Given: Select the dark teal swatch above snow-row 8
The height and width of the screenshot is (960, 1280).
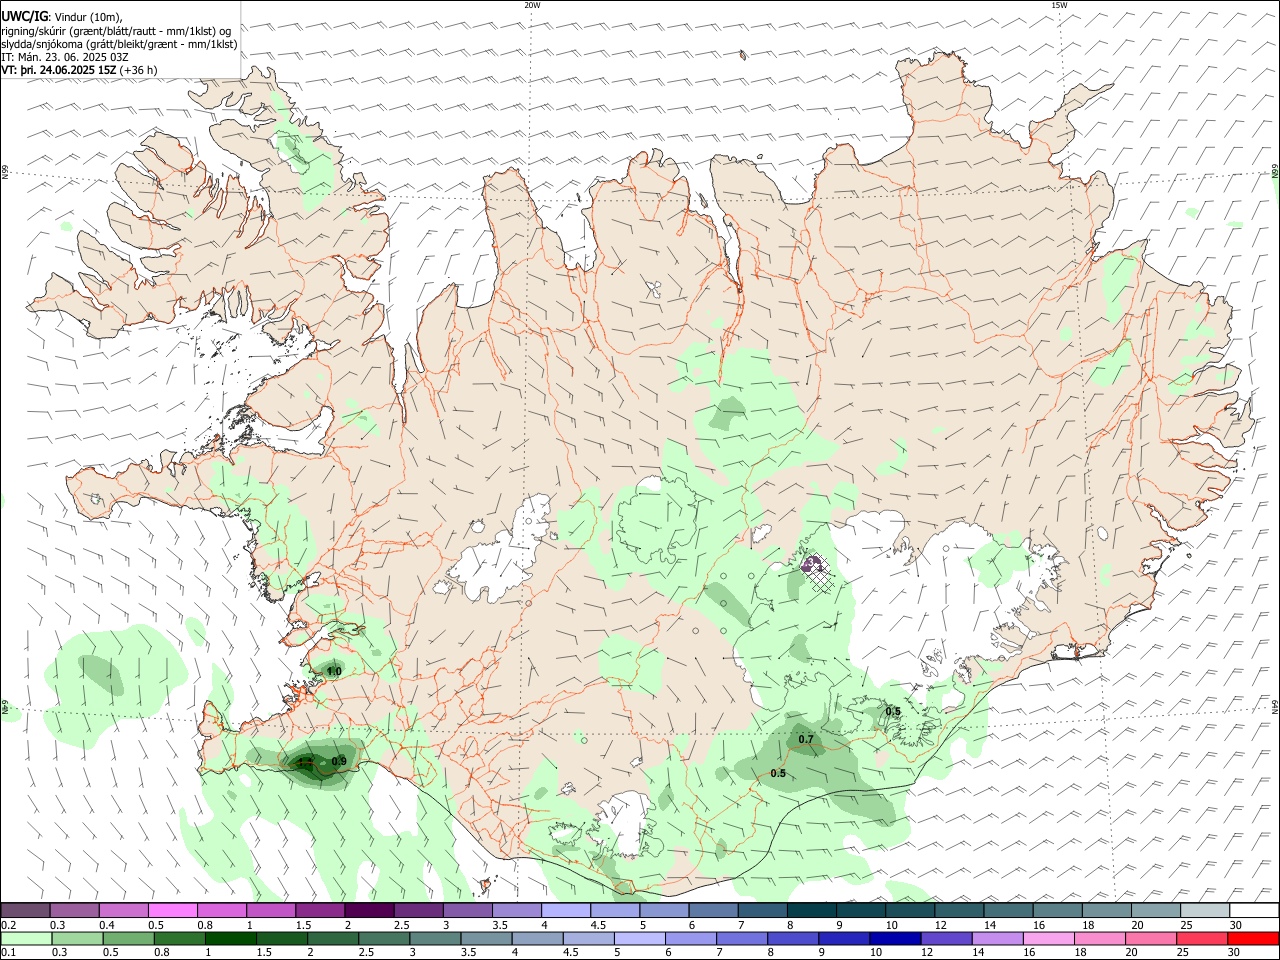Looking at the screenshot, I should [x=811, y=910].
